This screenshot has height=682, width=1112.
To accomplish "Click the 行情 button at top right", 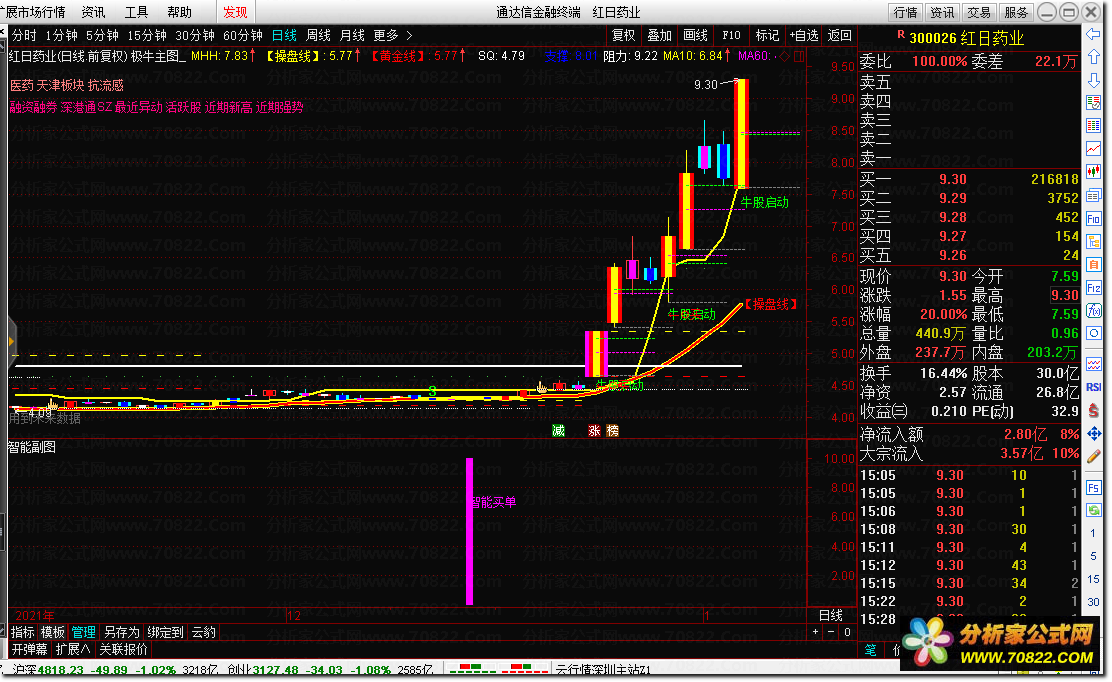I will click(906, 12).
